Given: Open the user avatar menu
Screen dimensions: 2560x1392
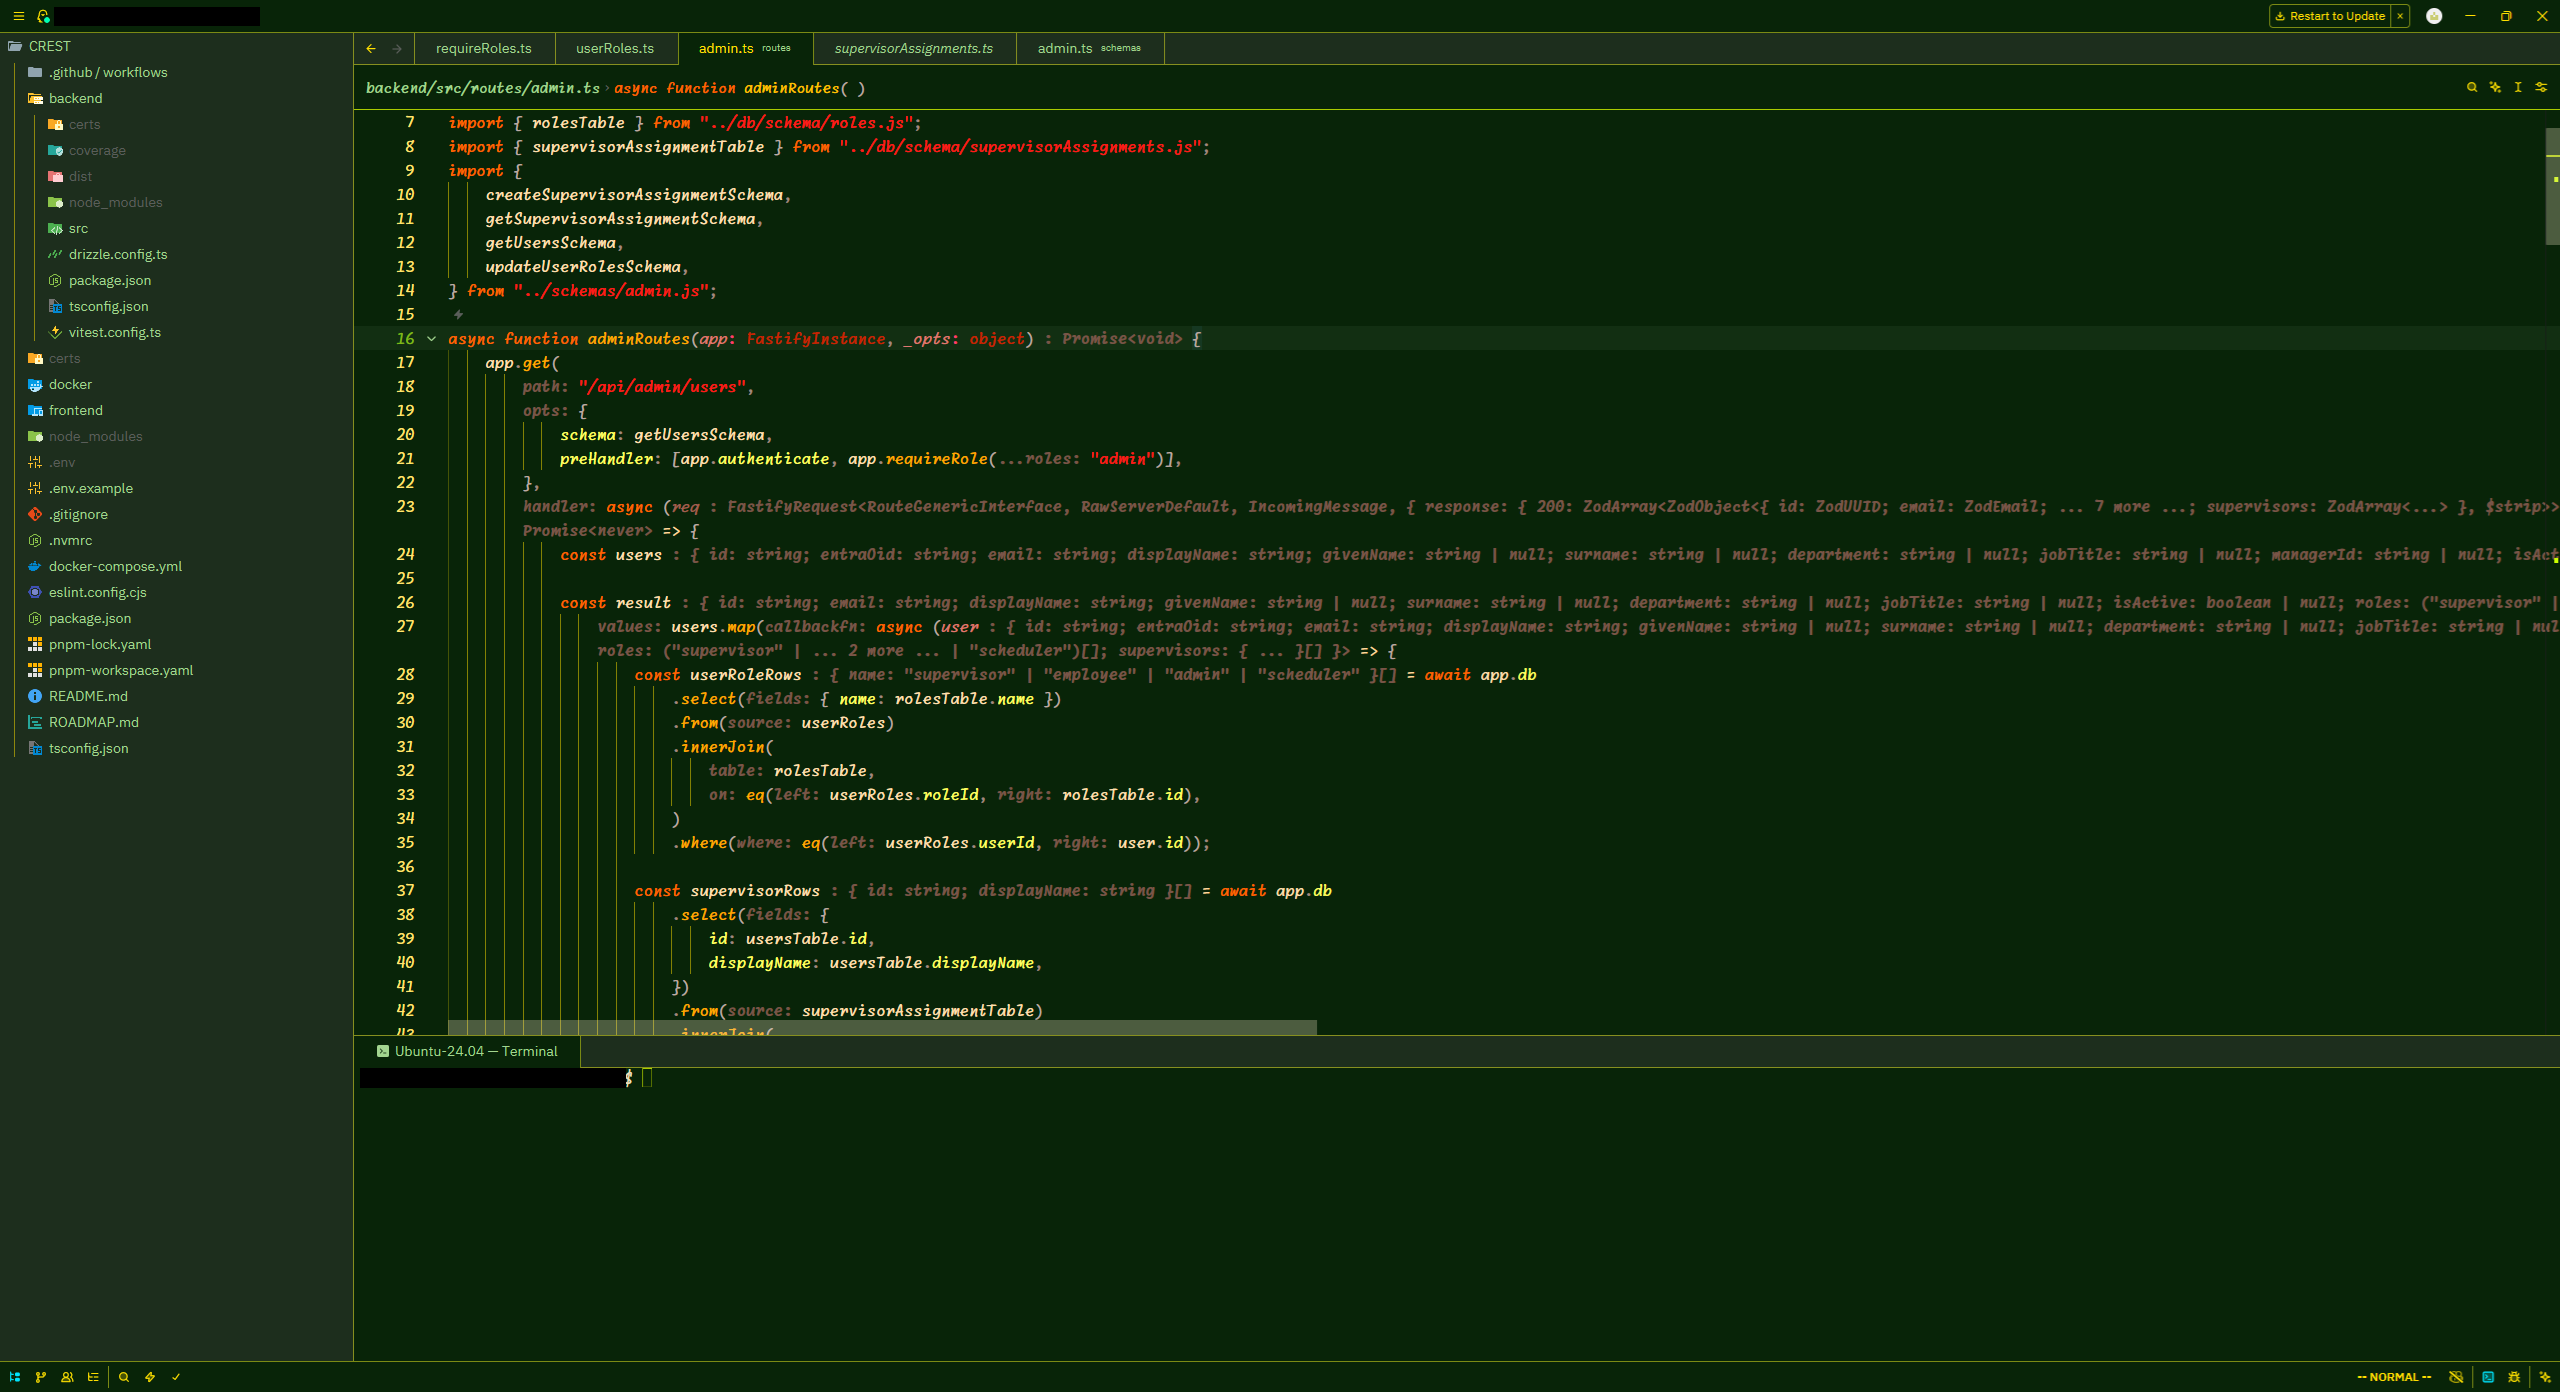Looking at the screenshot, I should (x=2434, y=16).
